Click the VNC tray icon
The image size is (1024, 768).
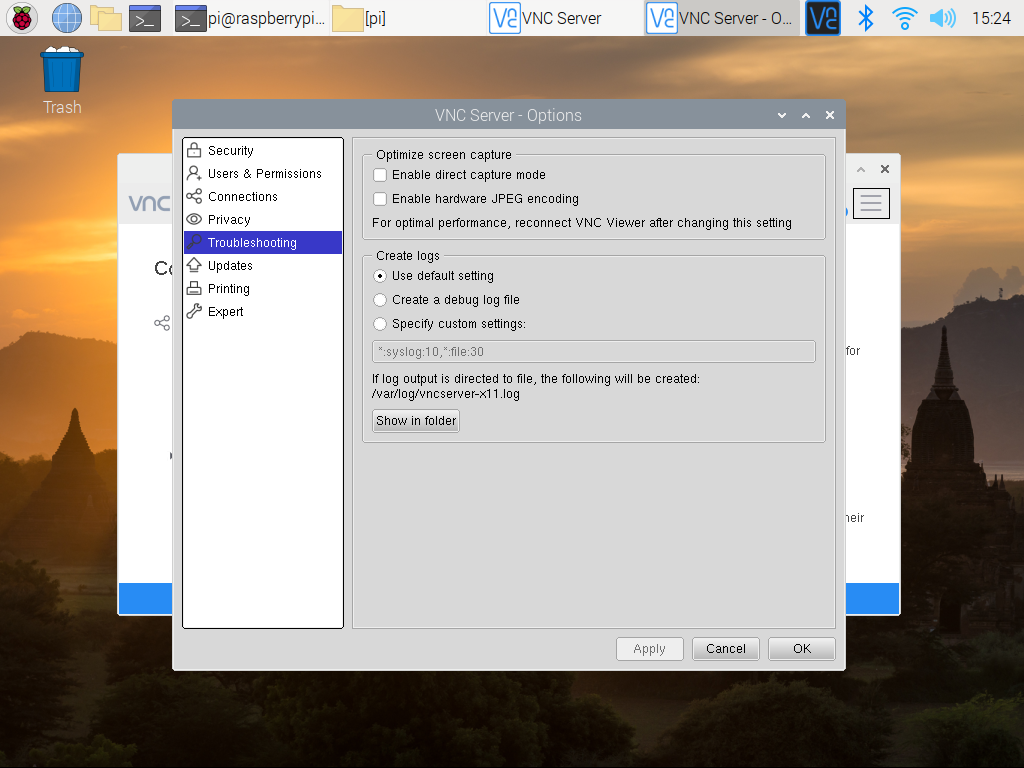coord(822,18)
